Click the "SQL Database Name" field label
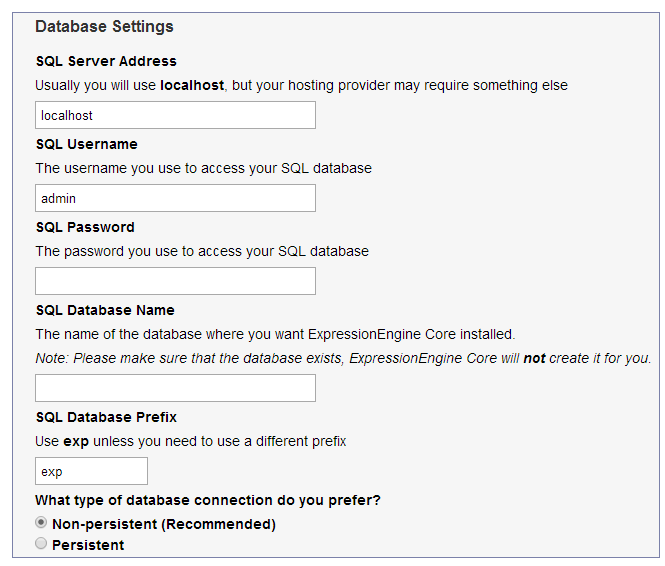Screen dimensions: 665x566 pos(105,311)
